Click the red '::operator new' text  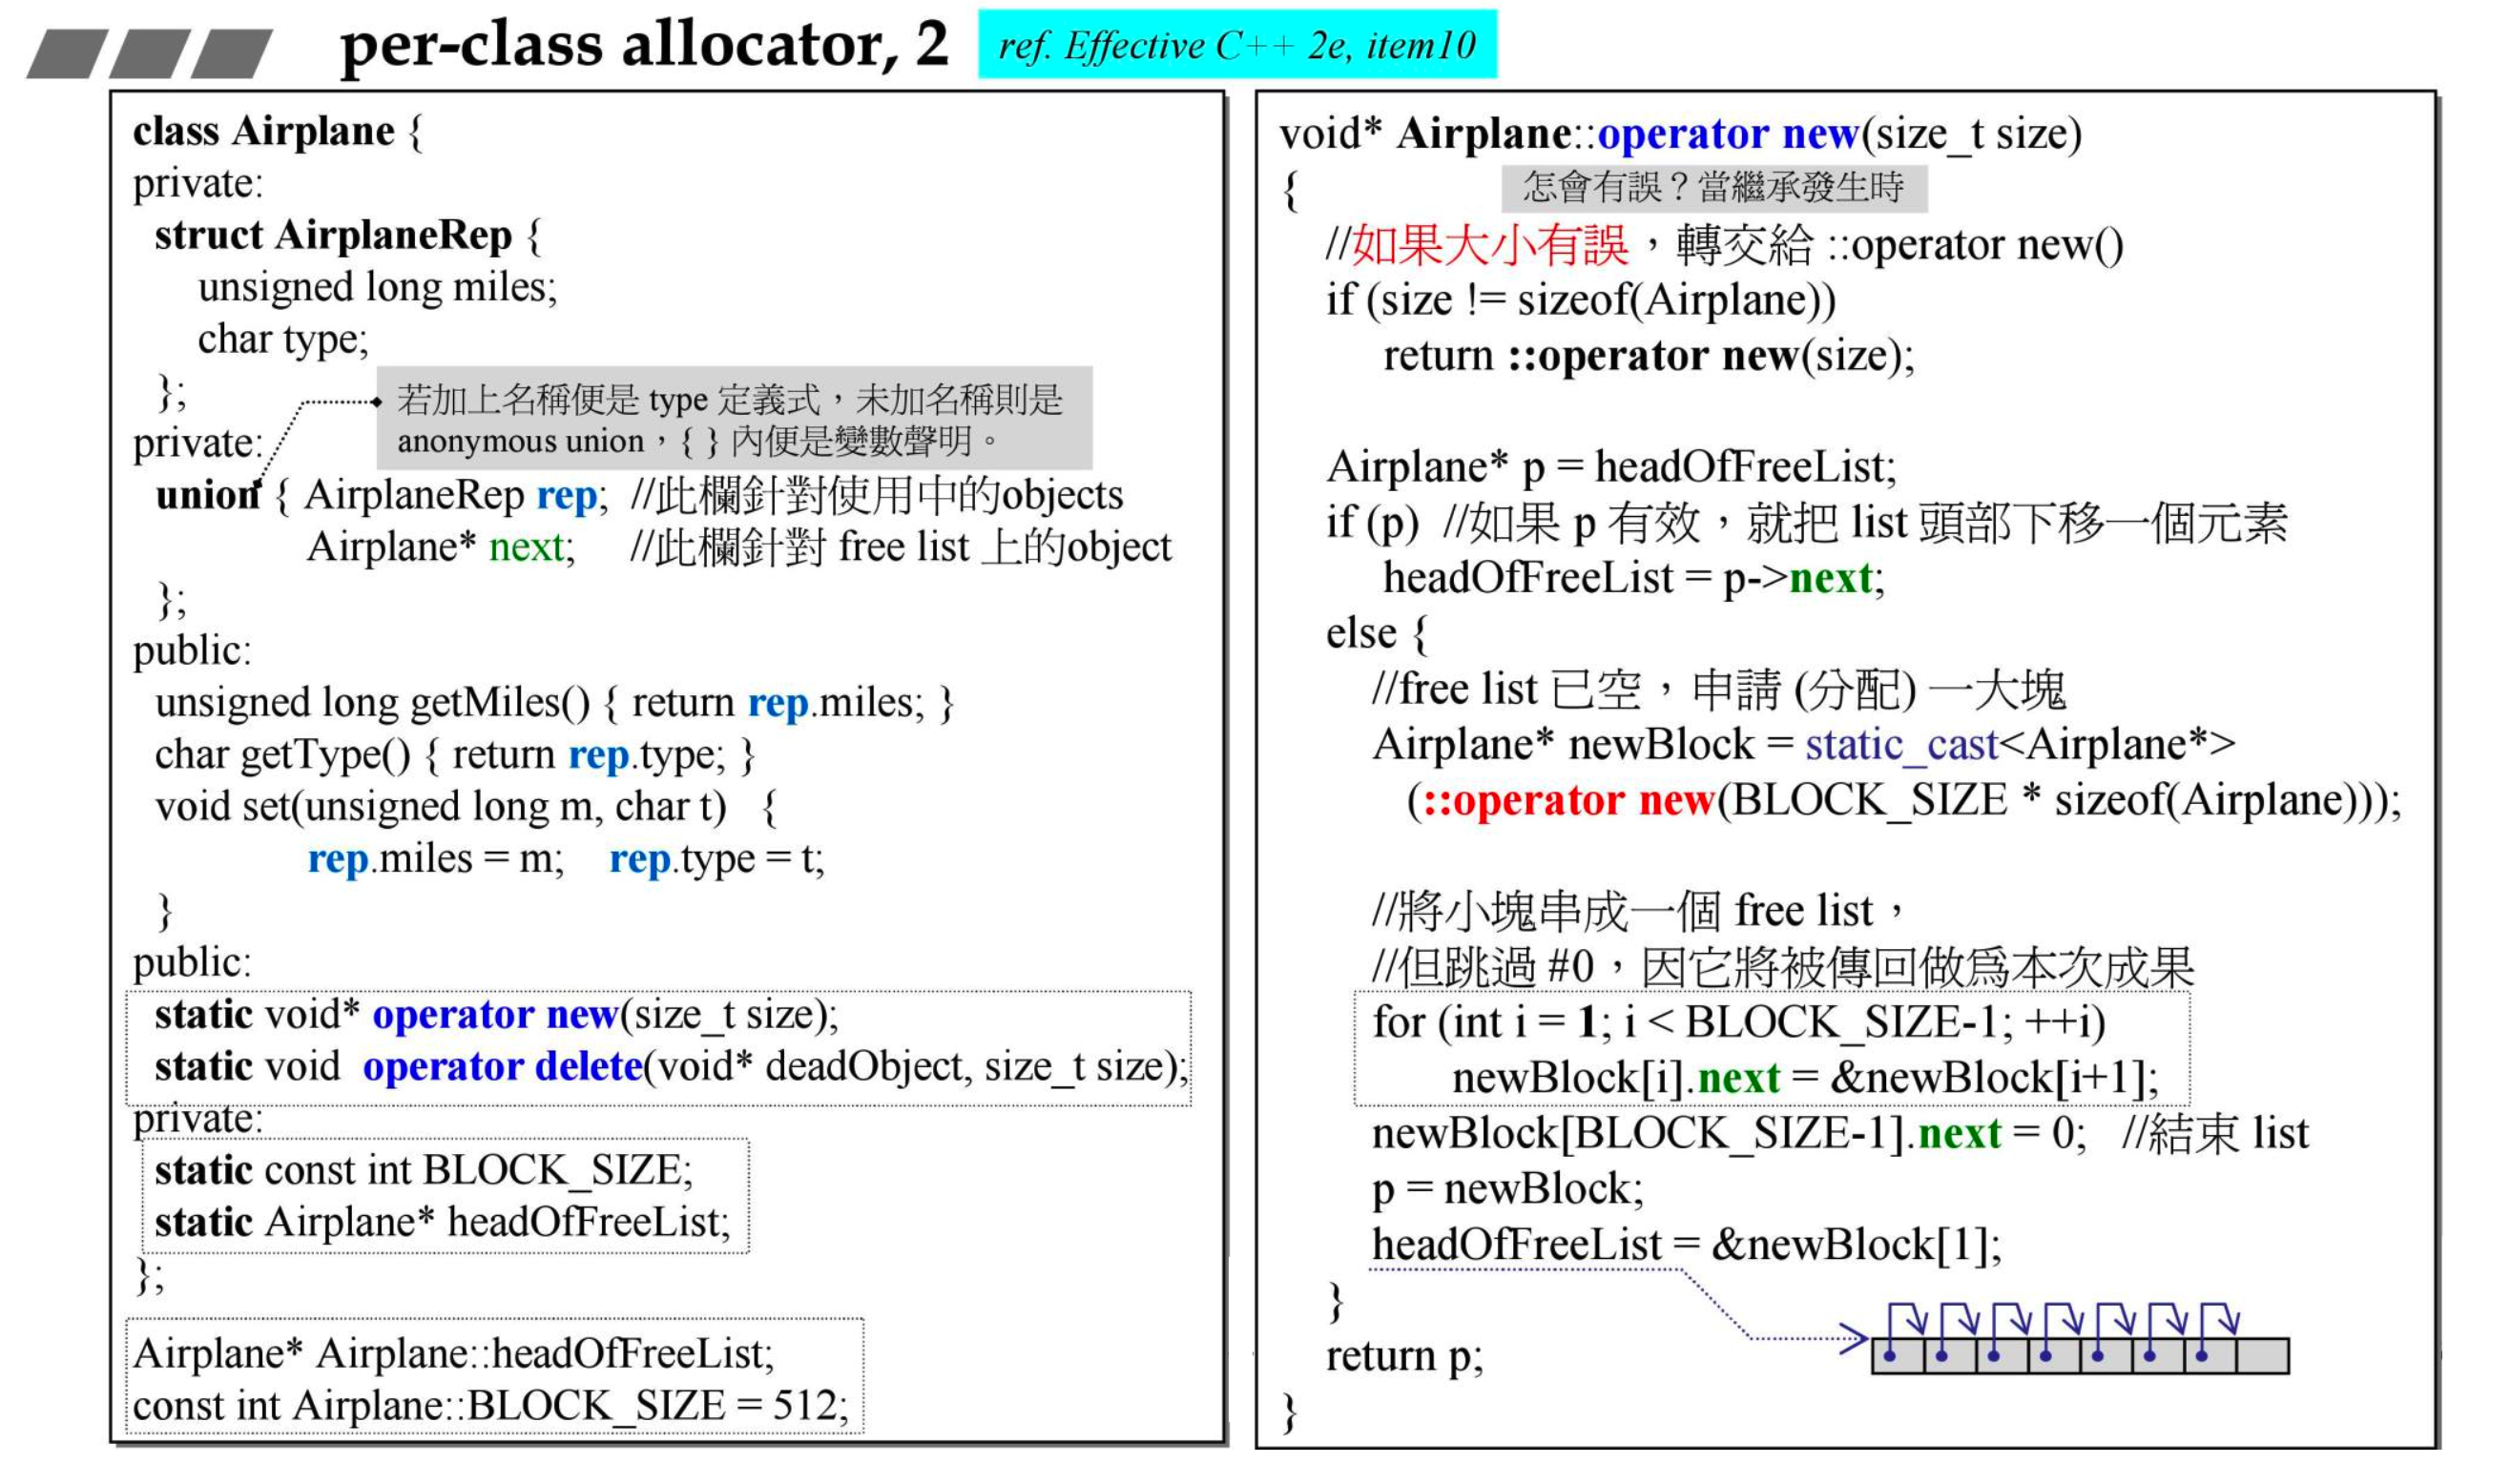pyautogui.click(x=1568, y=800)
